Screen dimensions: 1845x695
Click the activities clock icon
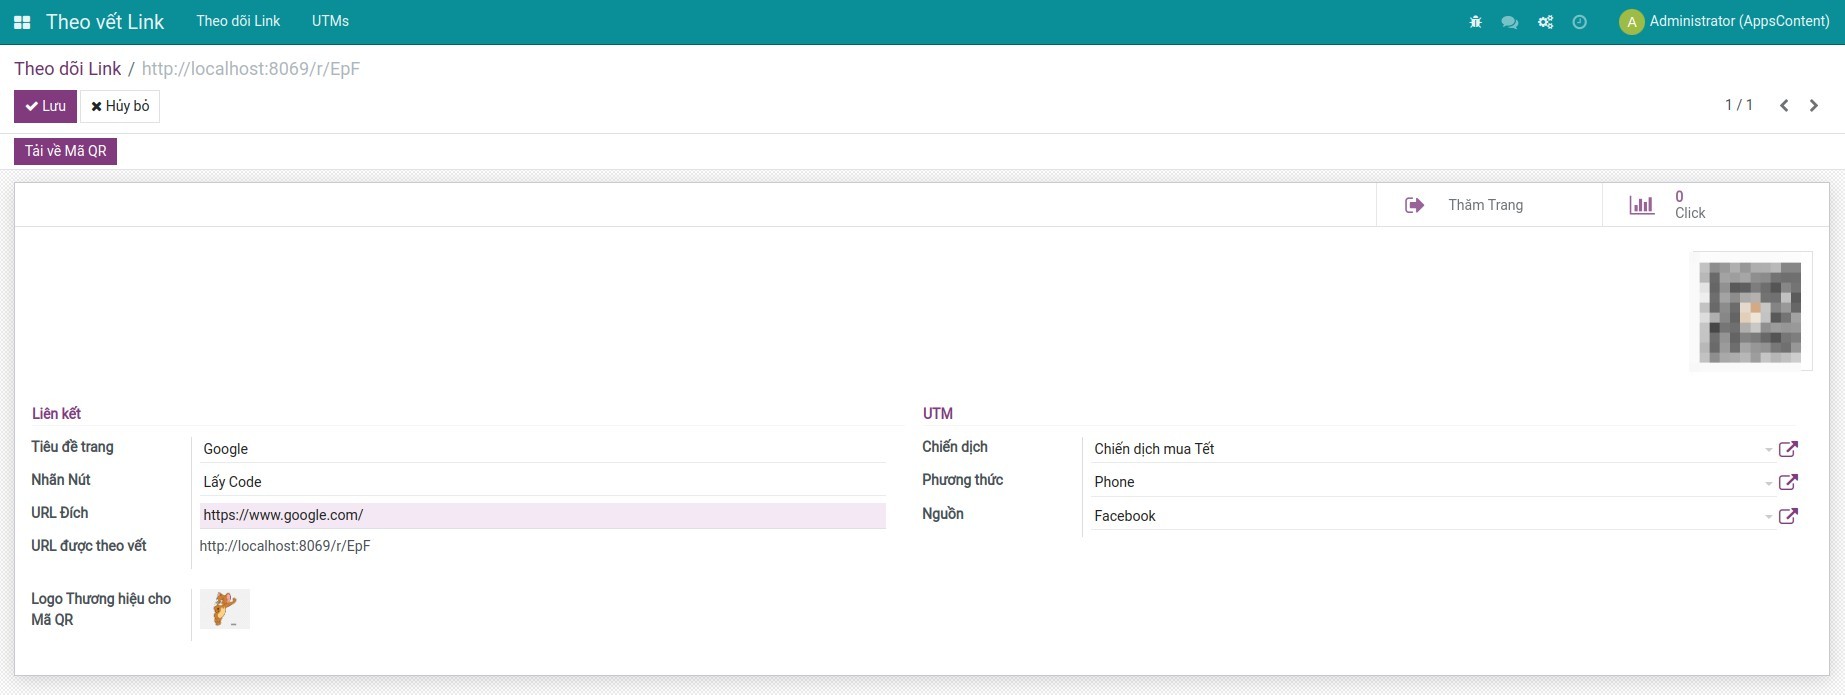click(1579, 22)
